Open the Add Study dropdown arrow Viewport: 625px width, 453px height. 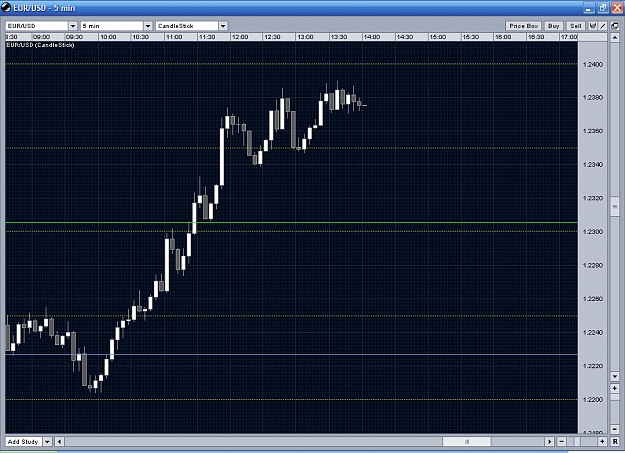(47, 441)
